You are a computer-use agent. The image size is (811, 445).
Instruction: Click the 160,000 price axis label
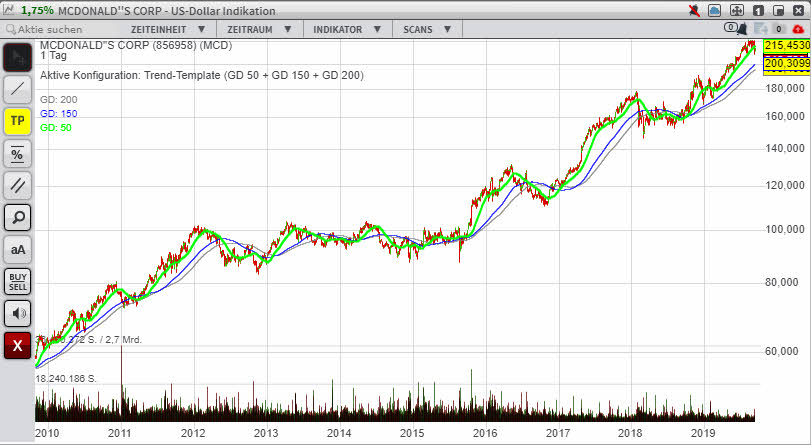(x=785, y=116)
